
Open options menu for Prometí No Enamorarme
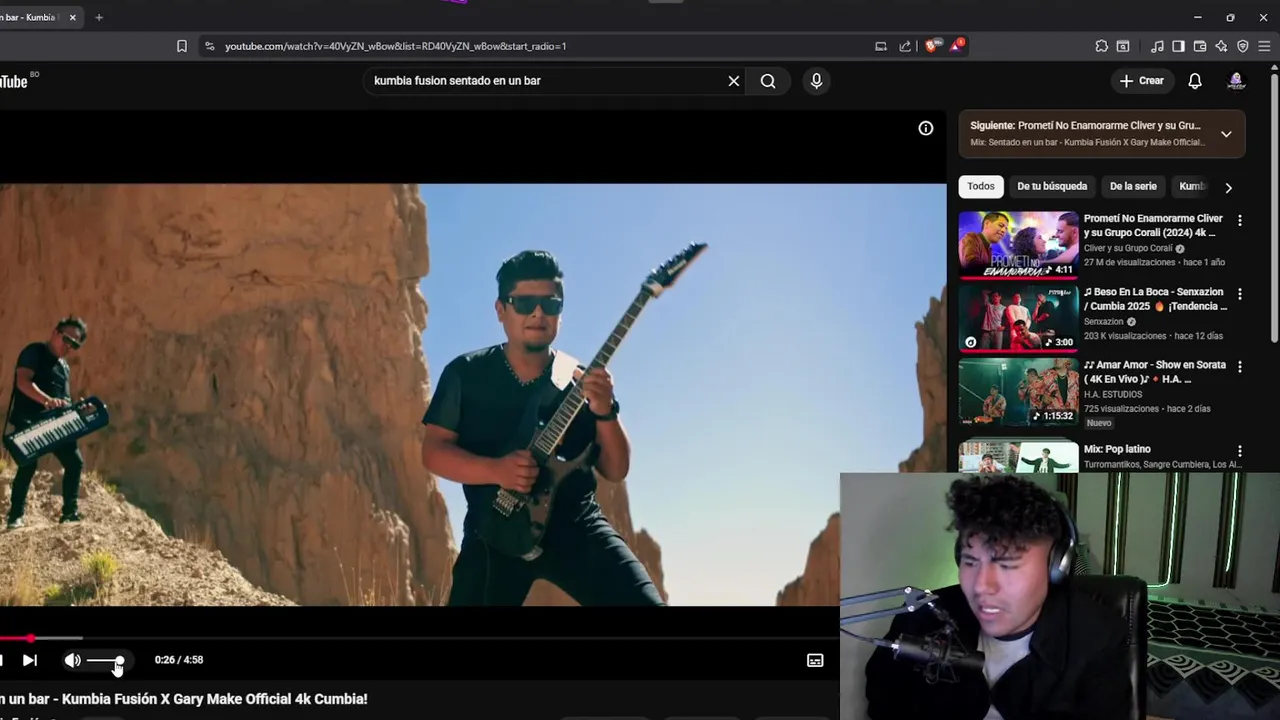pyautogui.click(x=1240, y=220)
